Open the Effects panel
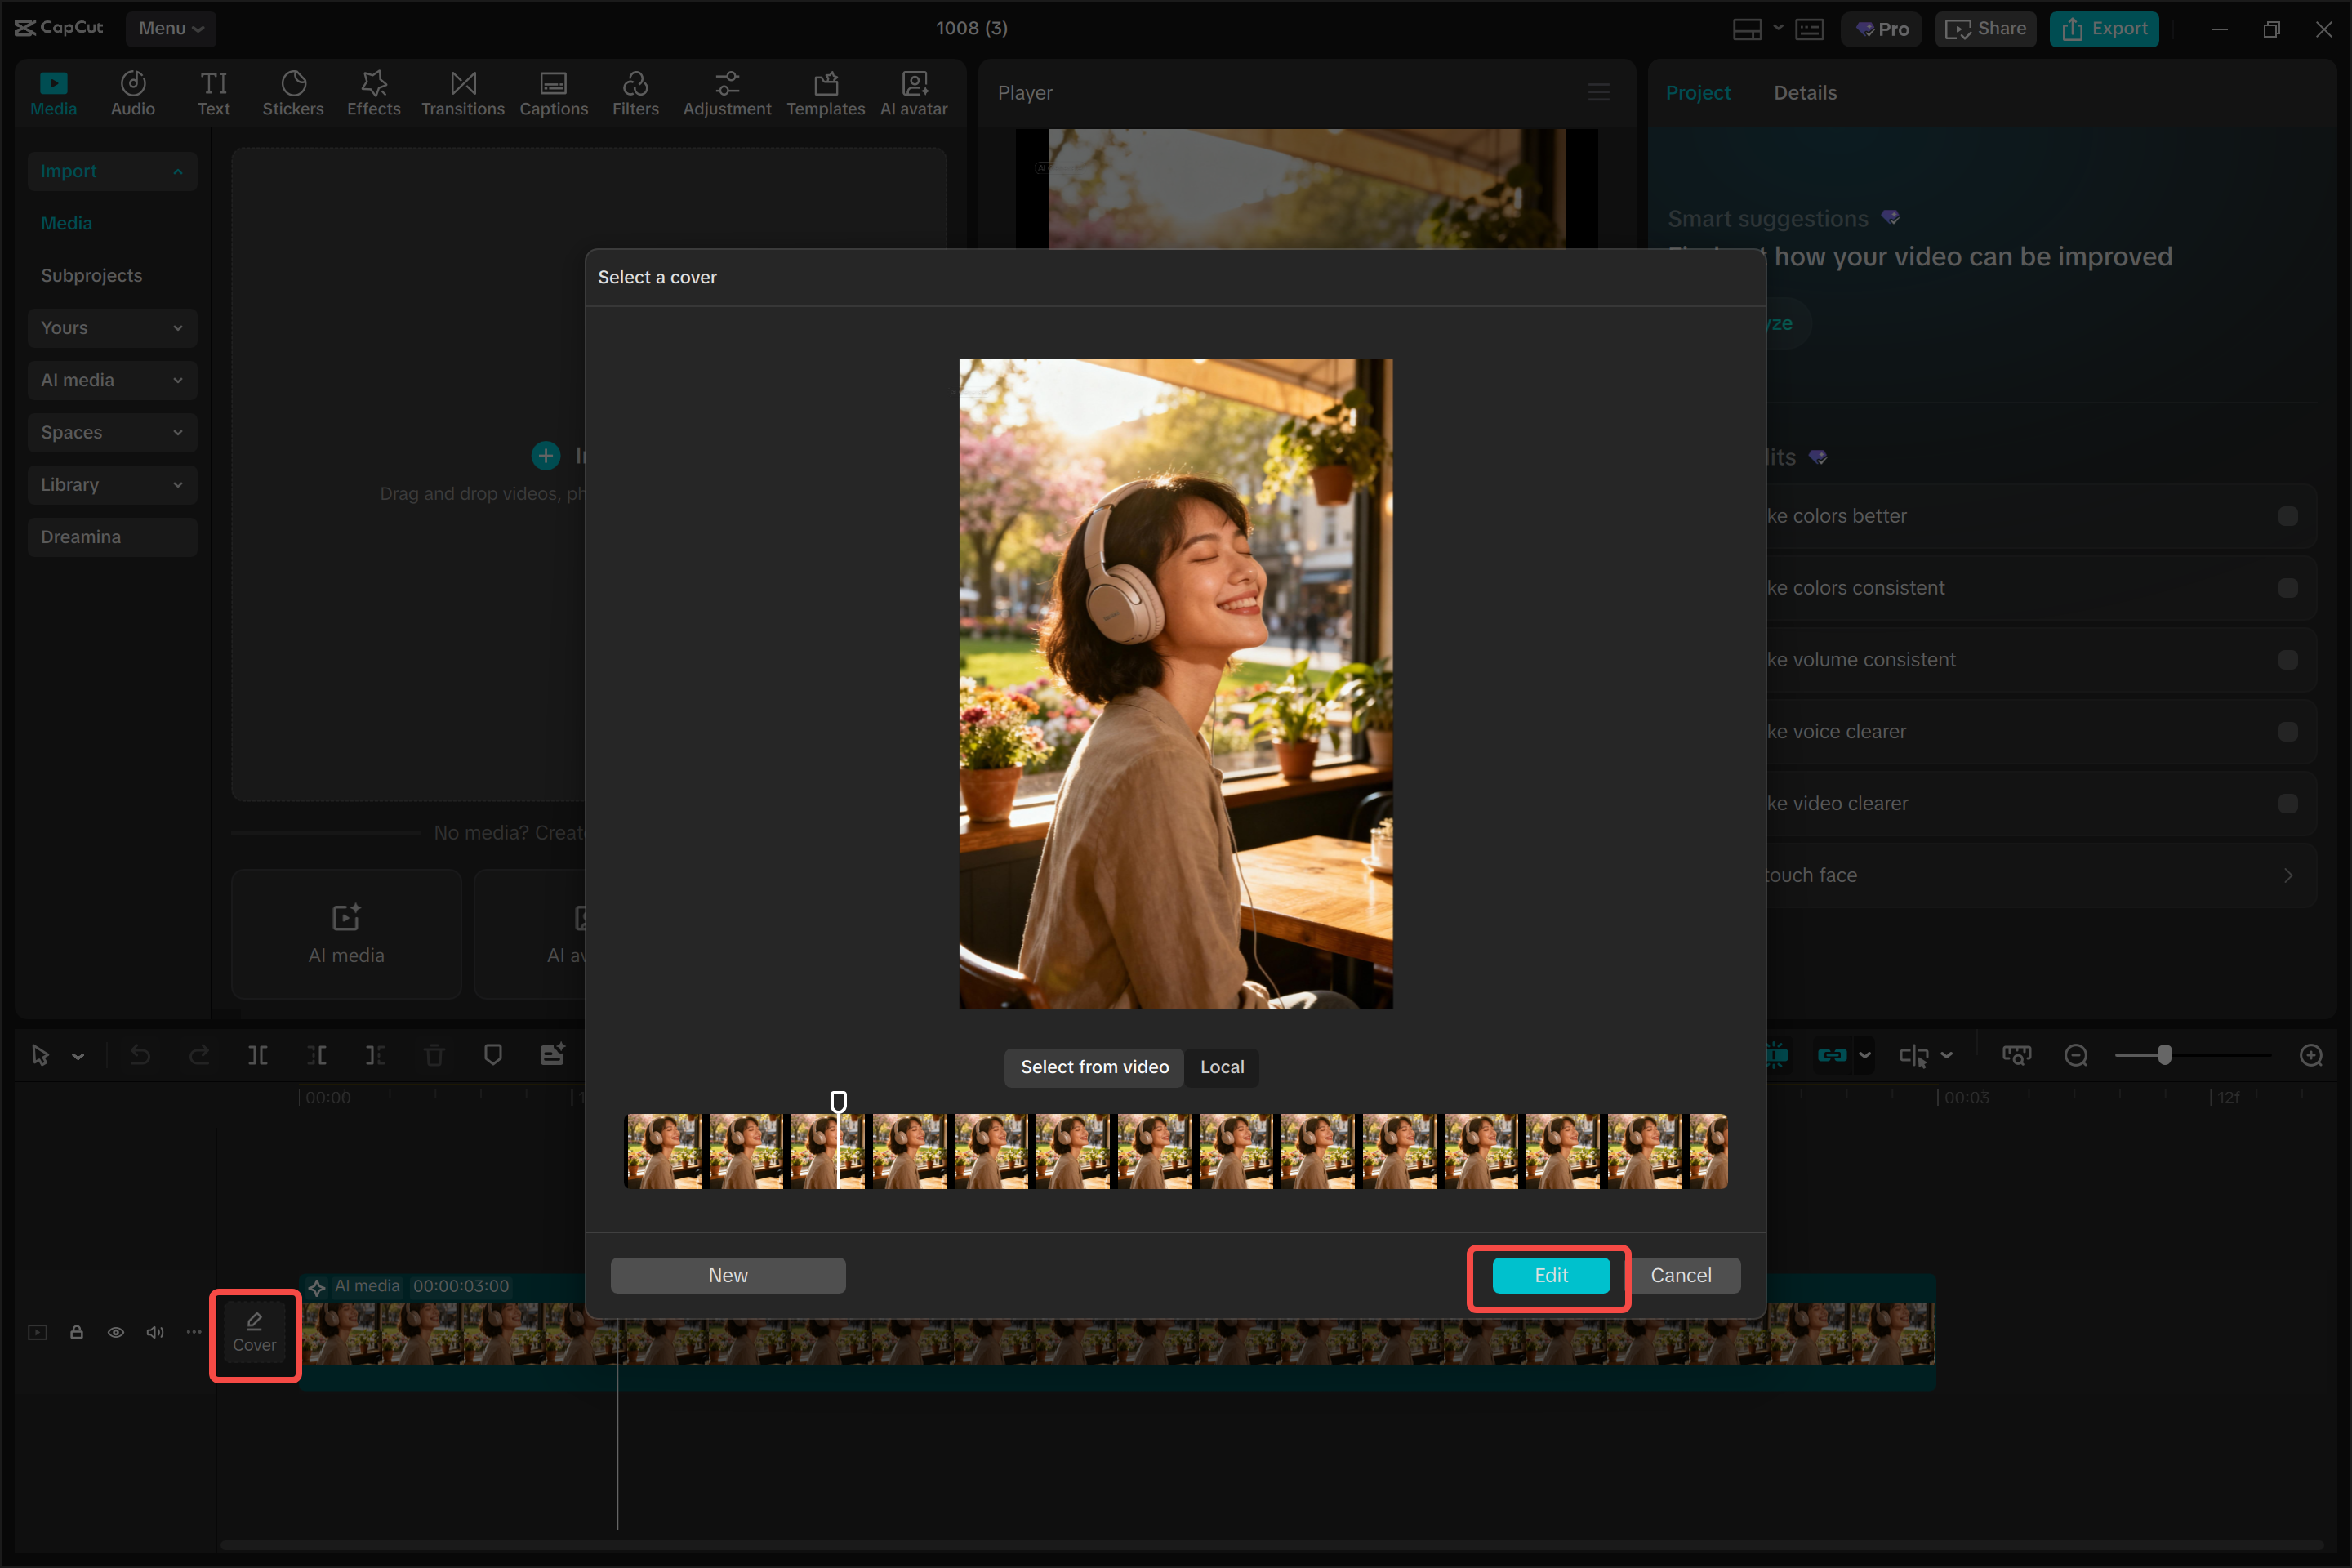 (374, 93)
